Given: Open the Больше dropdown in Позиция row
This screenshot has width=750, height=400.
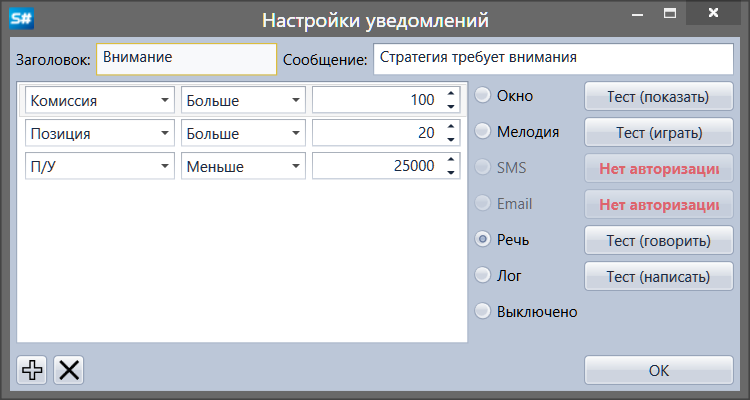Looking at the screenshot, I should pyautogui.click(x=243, y=133).
